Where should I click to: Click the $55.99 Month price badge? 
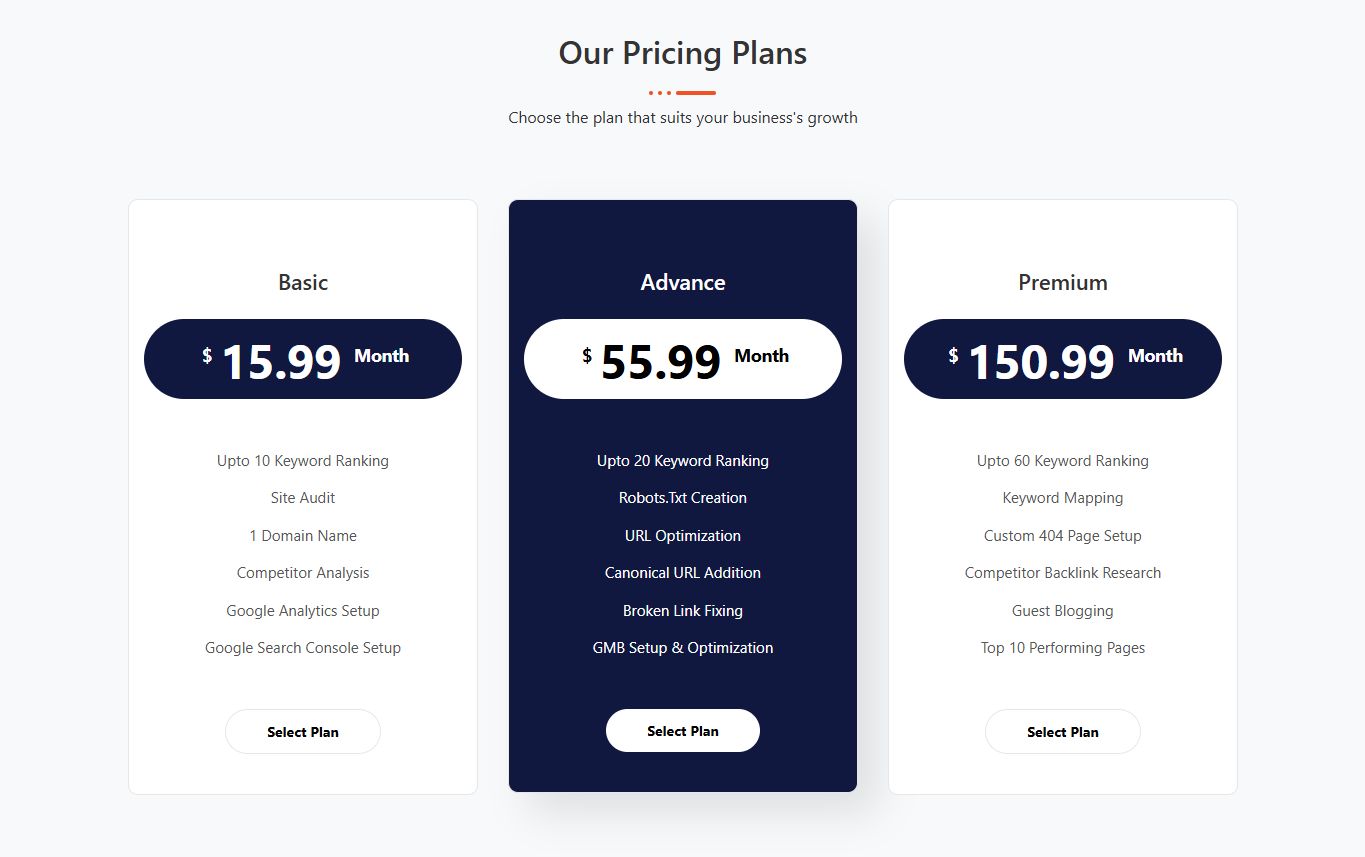(x=682, y=359)
